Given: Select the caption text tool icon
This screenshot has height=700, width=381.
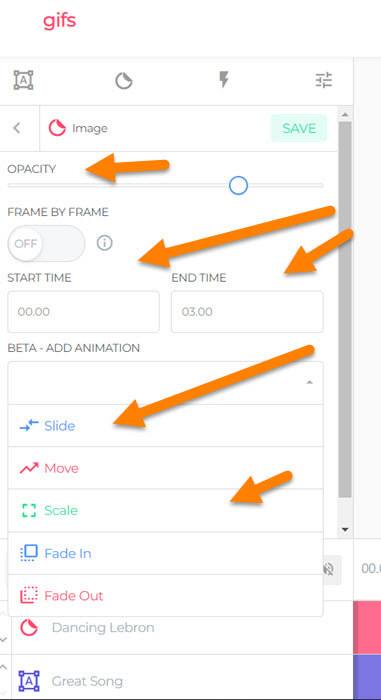Looking at the screenshot, I should (23, 80).
